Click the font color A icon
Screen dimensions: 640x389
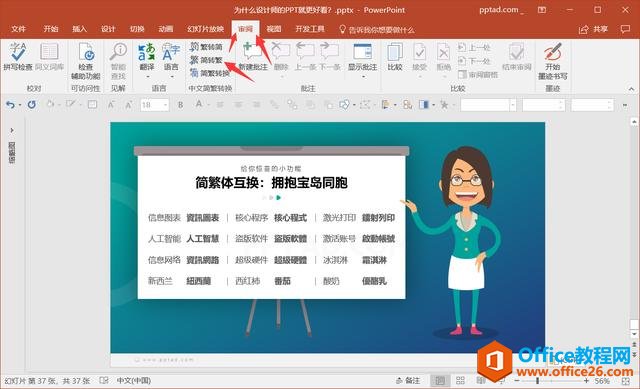(x=199, y=104)
